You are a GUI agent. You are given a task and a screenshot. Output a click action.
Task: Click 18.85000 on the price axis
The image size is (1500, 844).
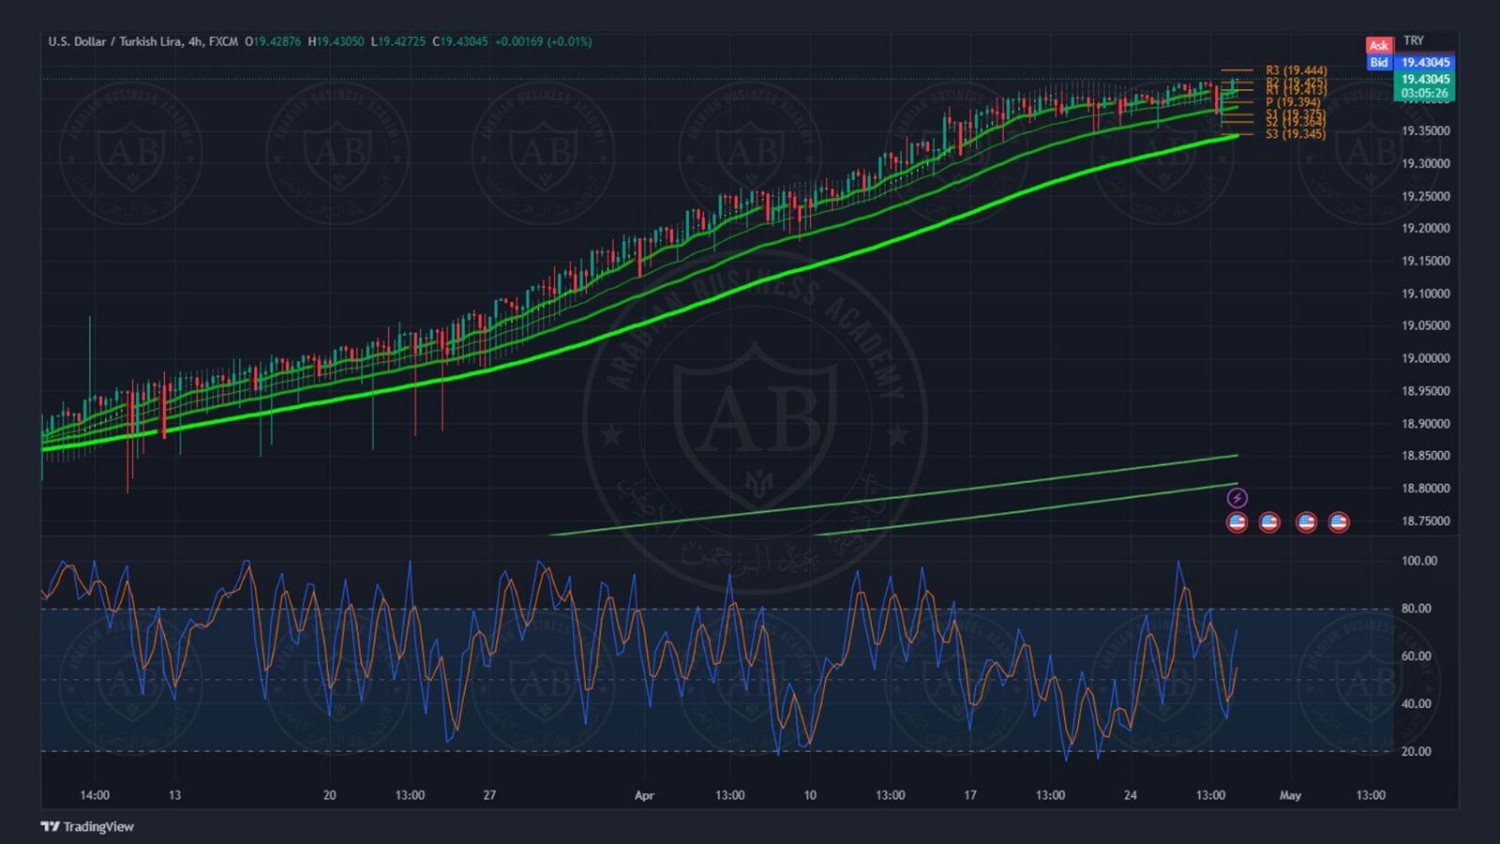click(1425, 456)
